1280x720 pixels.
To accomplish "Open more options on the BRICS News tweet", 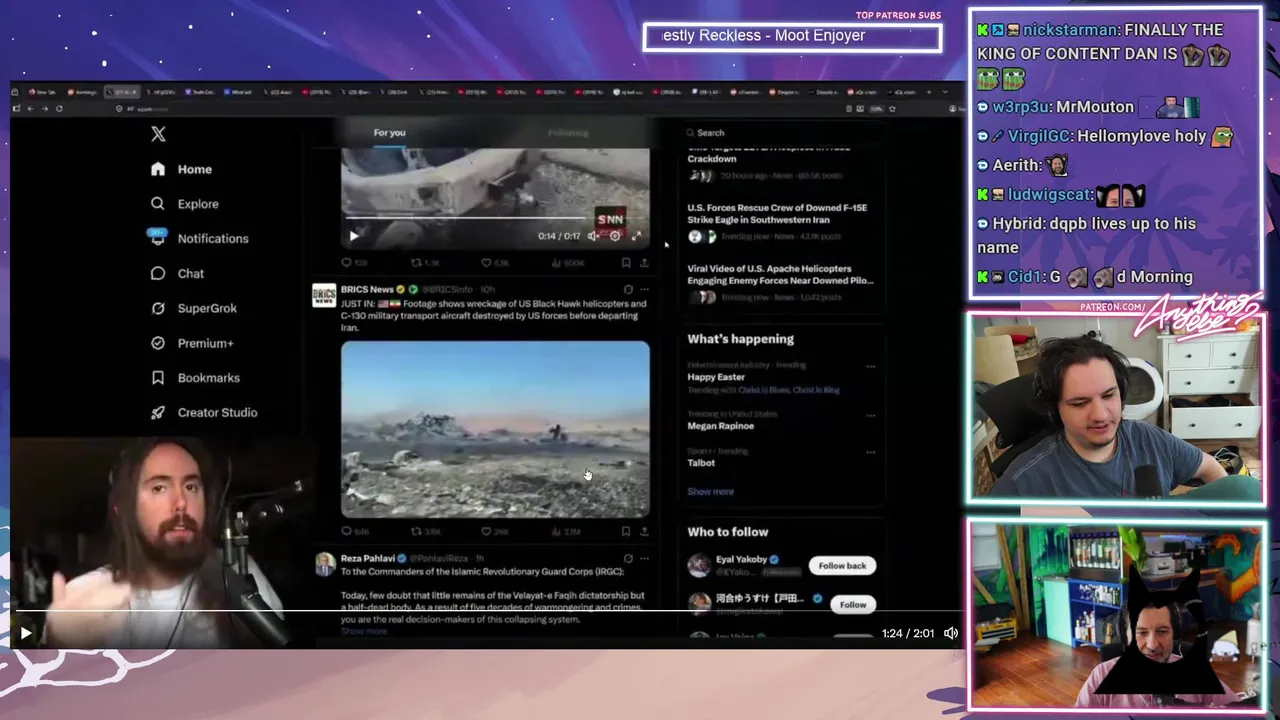I will coord(644,289).
